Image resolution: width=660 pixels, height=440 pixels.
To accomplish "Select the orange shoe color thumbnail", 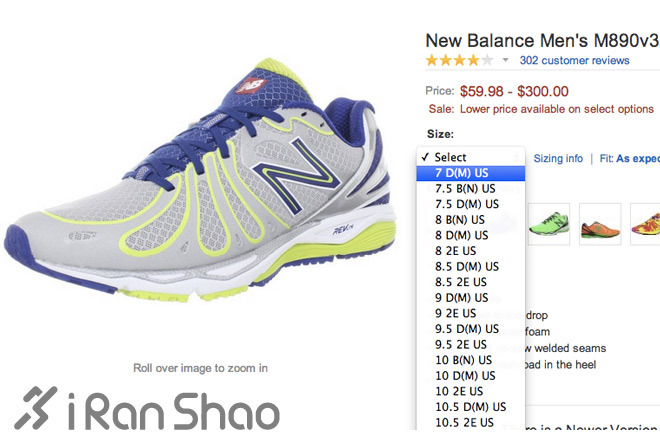I will (x=600, y=223).
